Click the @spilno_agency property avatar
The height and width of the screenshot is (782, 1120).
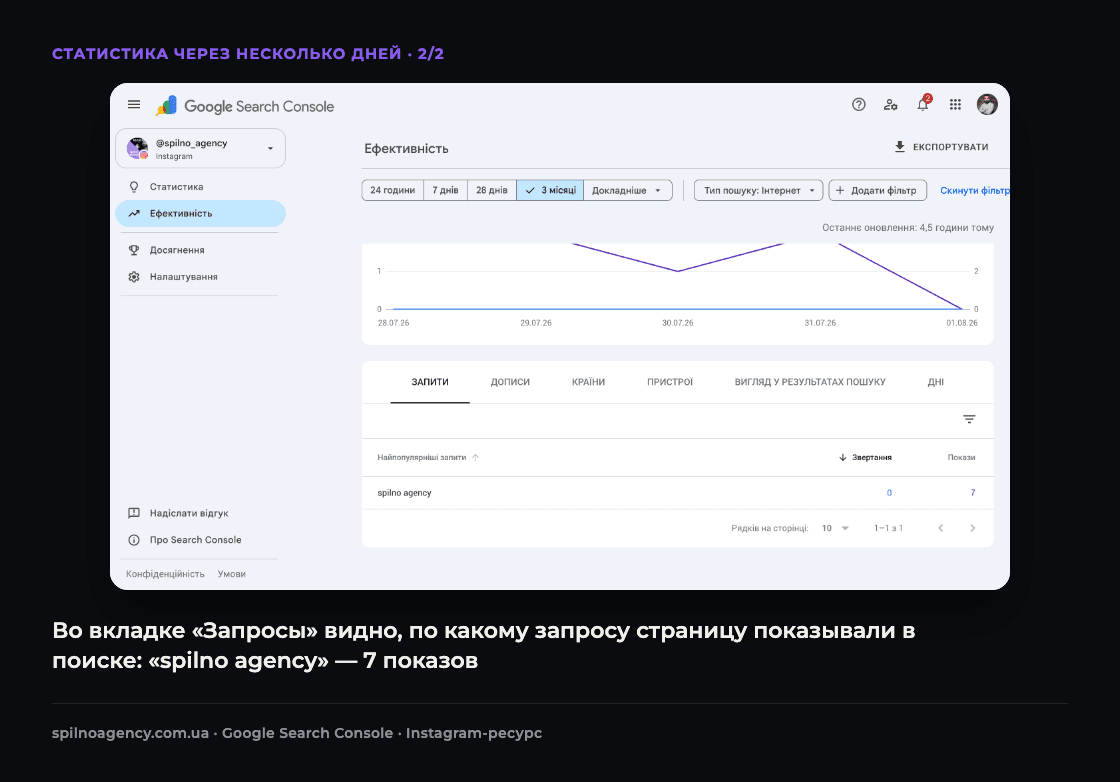tap(137, 149)
